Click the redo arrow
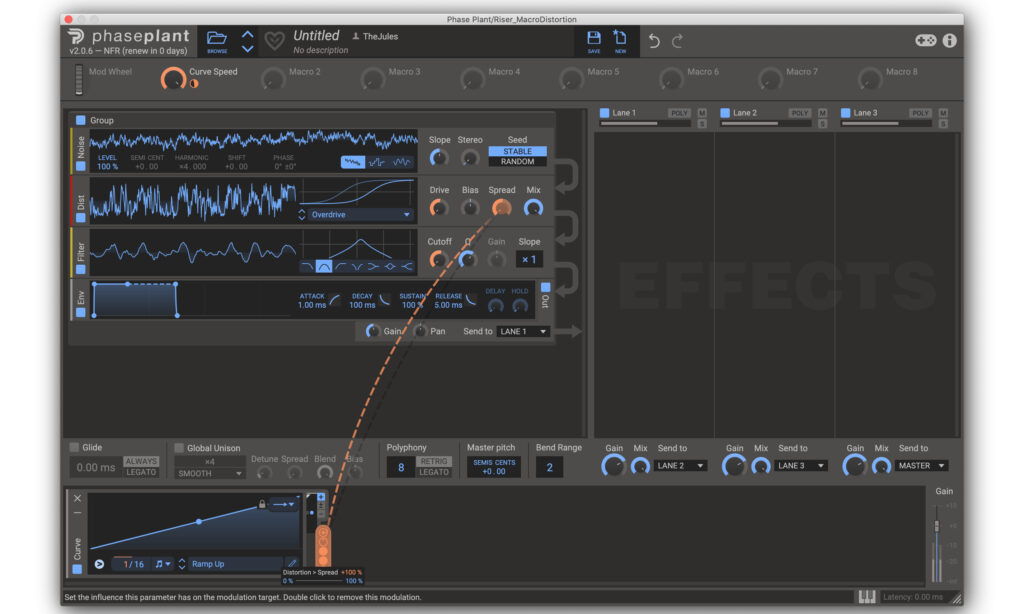Image resolution: width=1024 pixels, height=614 pixels. tap(677, 41)
